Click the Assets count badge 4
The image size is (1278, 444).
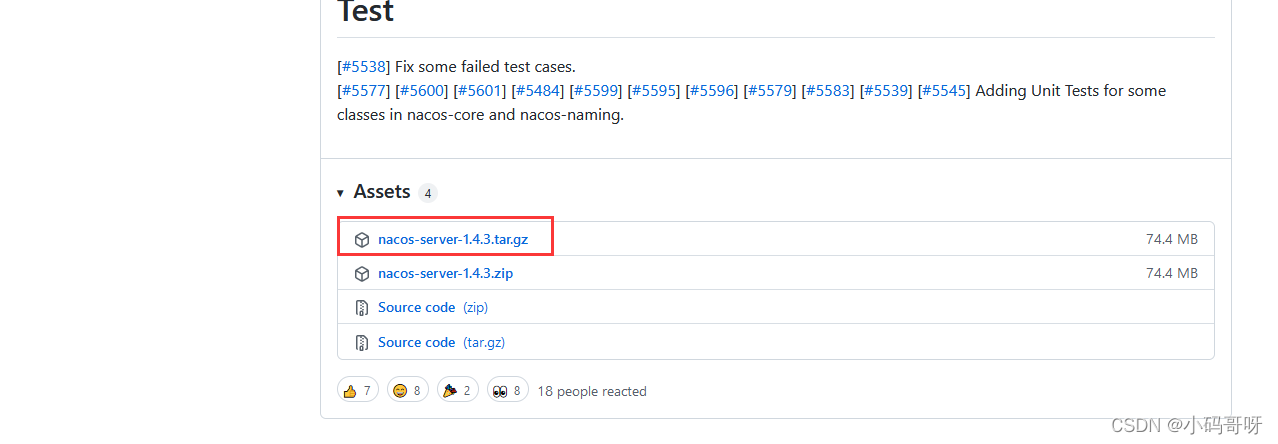click(x=428, y=193)
